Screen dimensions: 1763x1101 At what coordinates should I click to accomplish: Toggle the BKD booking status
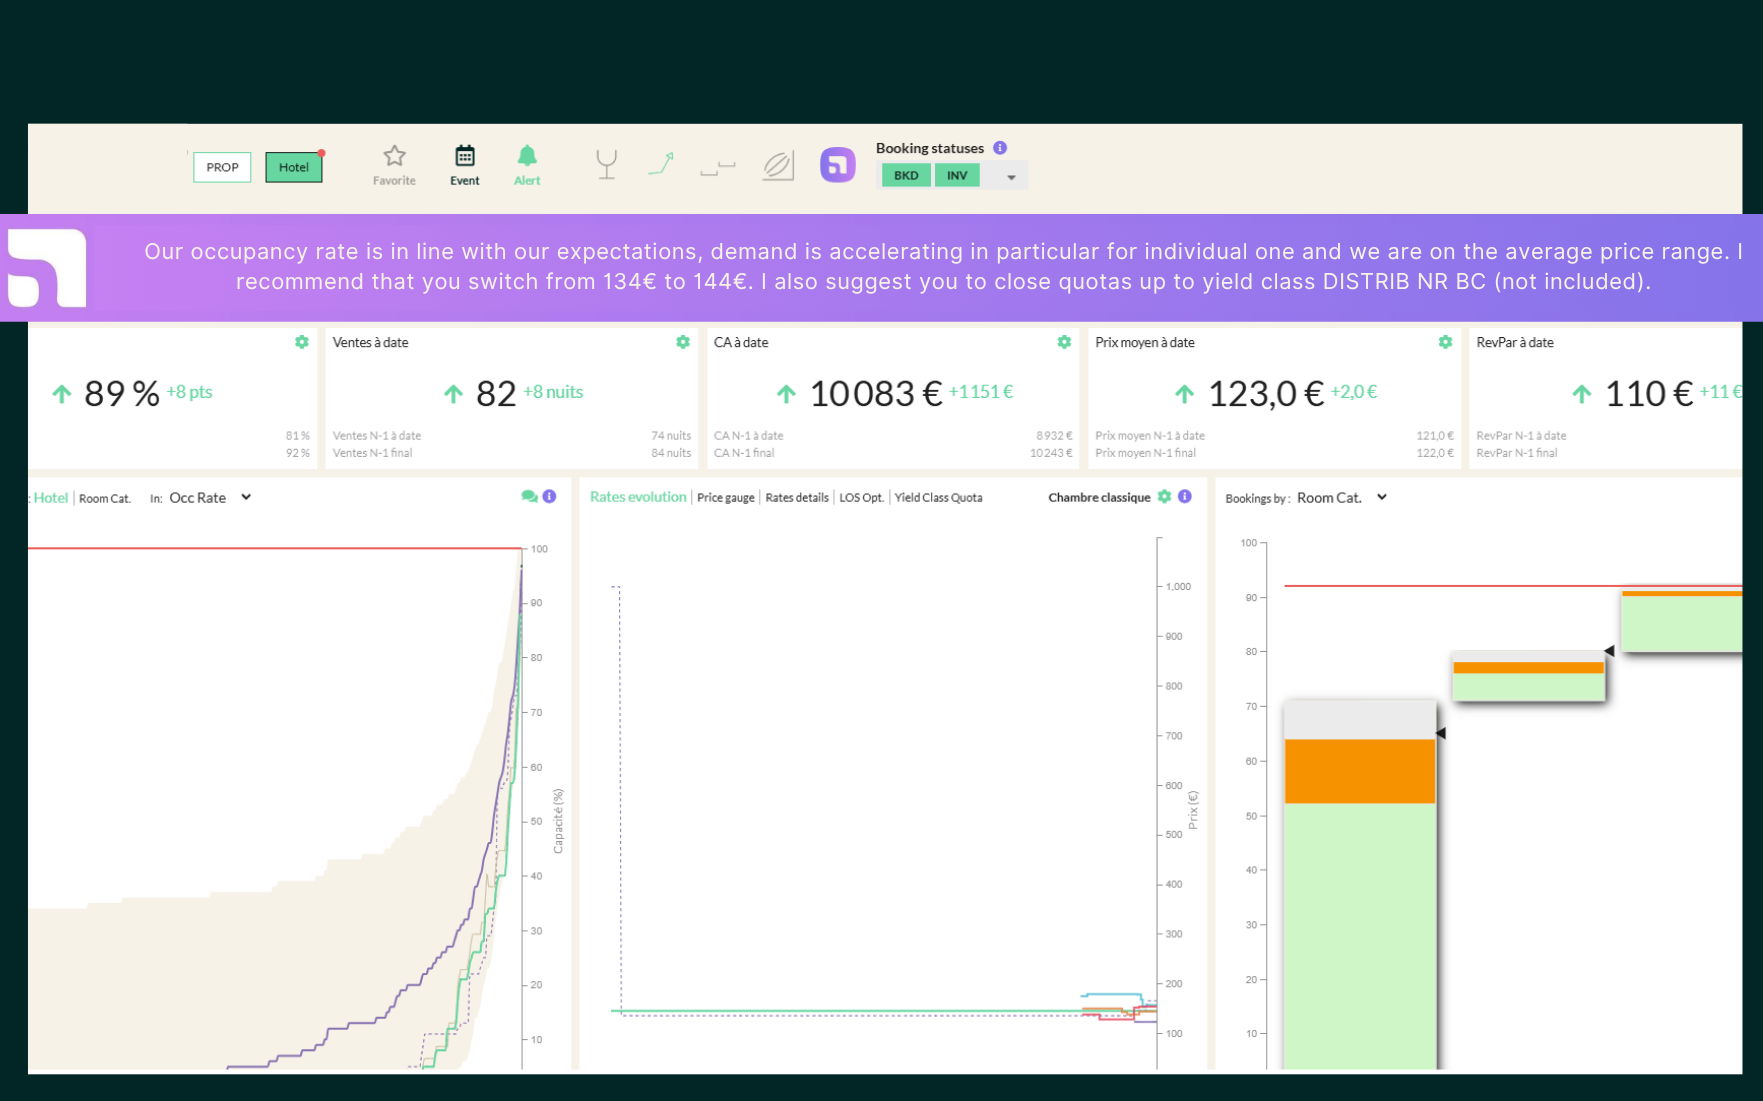906,176
